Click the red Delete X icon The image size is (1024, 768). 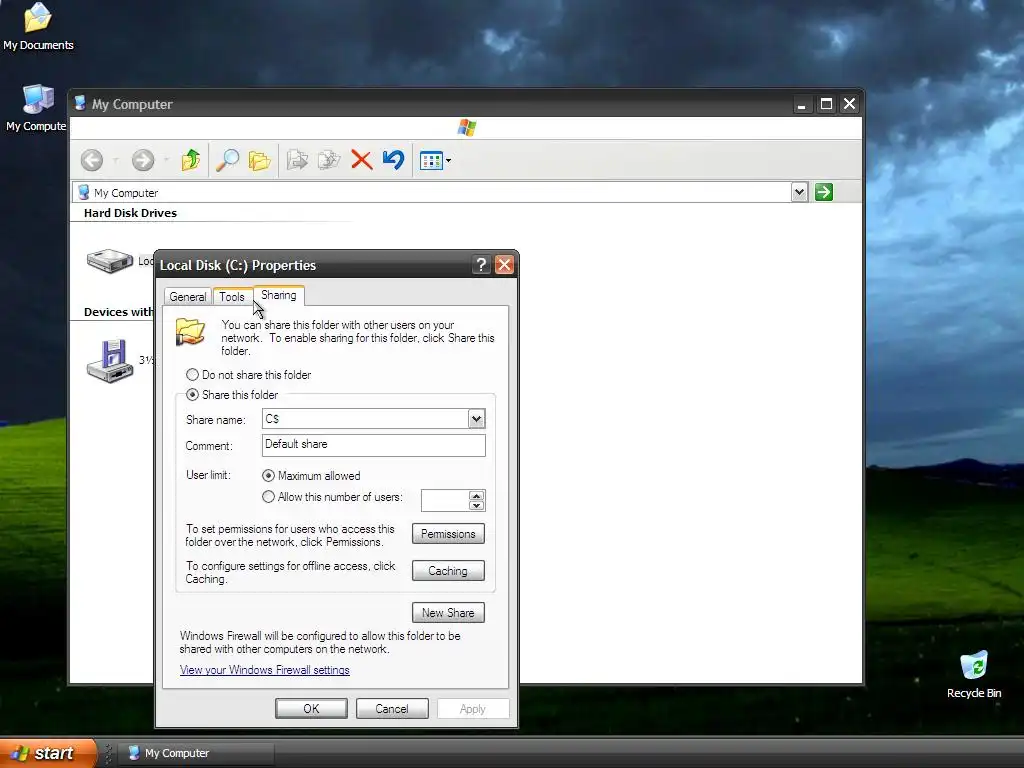click(x=361, y=160)
